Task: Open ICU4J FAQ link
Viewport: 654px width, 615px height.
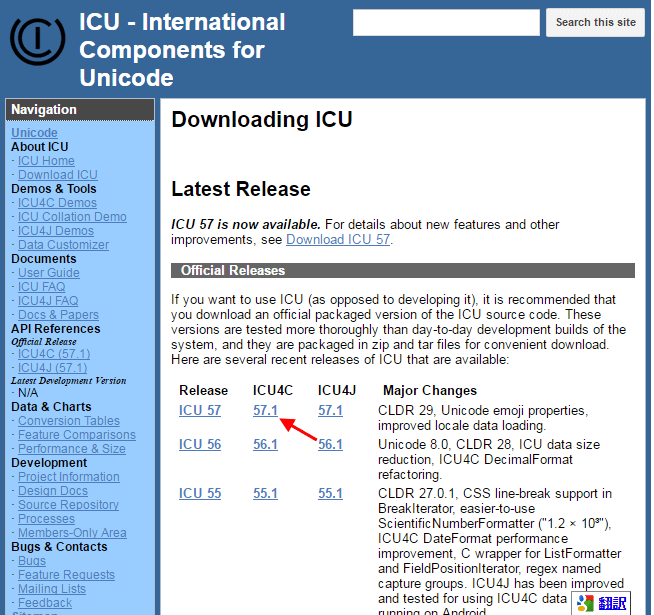Action: (48, 301)
